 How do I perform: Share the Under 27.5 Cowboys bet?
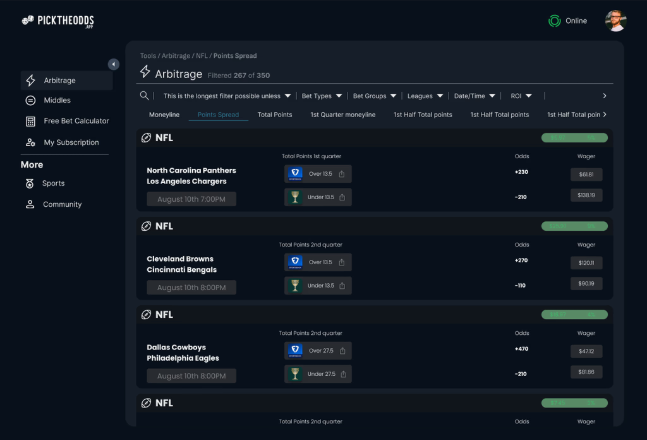tap(343, 374)
